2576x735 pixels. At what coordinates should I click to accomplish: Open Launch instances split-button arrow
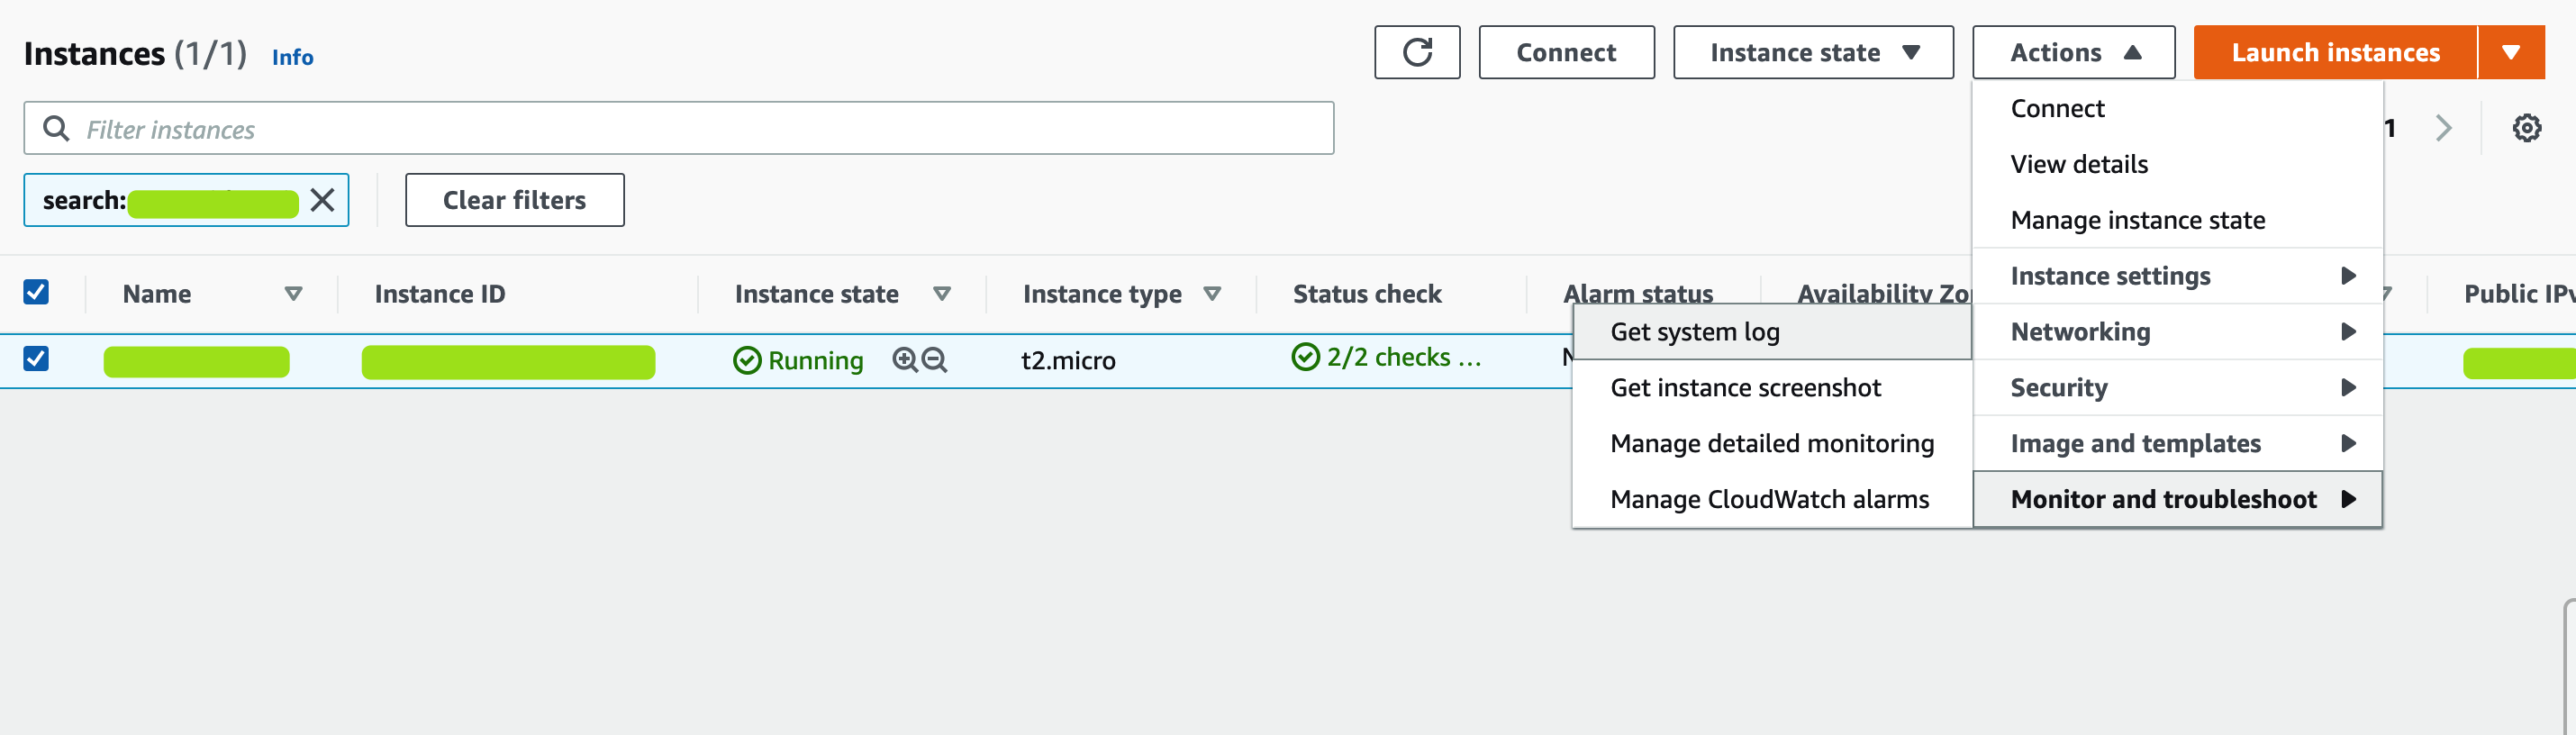click(x=2510, y=52)
